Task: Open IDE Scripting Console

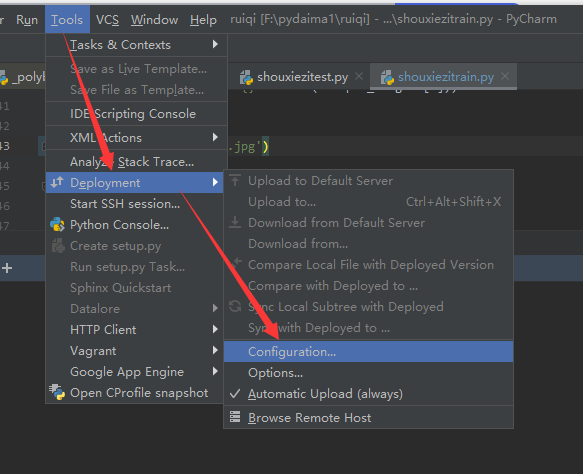Action: (136, 114)
